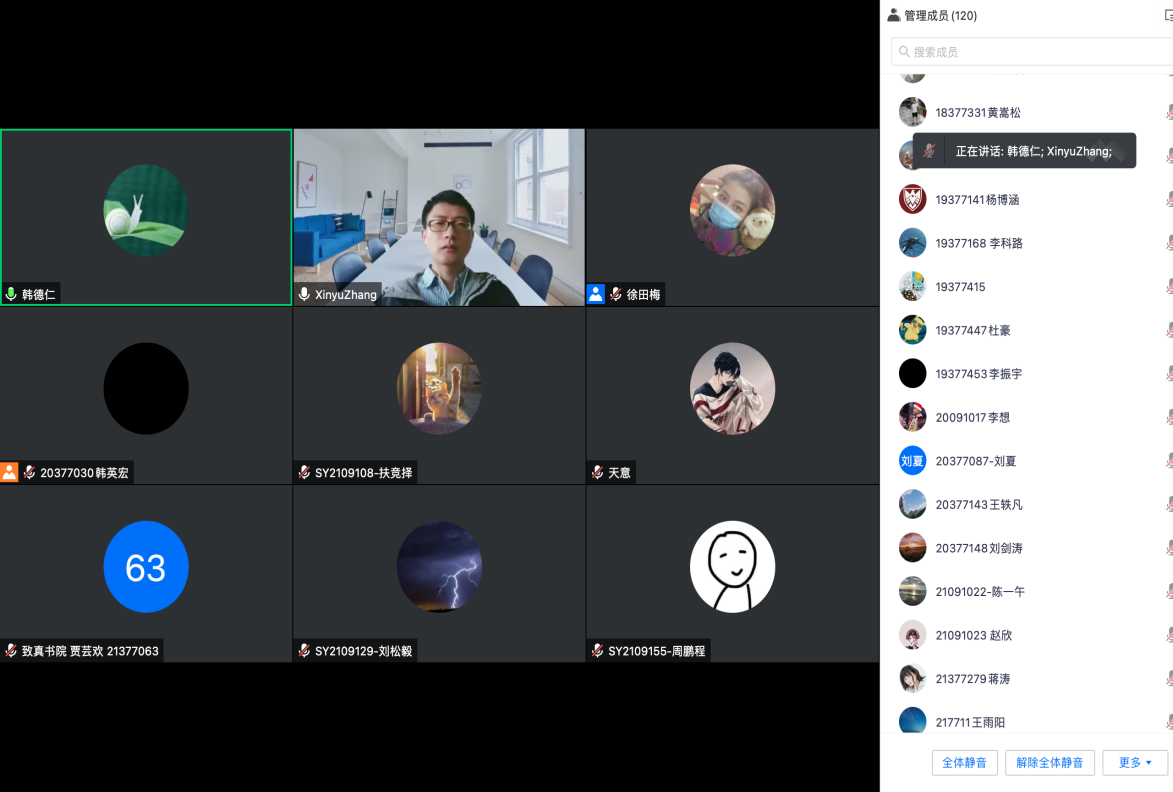Toggle mute for 21091023 赵欣 in member list
The width and height of the screenshot is (1173, 792).
(x=1168, y=635)
